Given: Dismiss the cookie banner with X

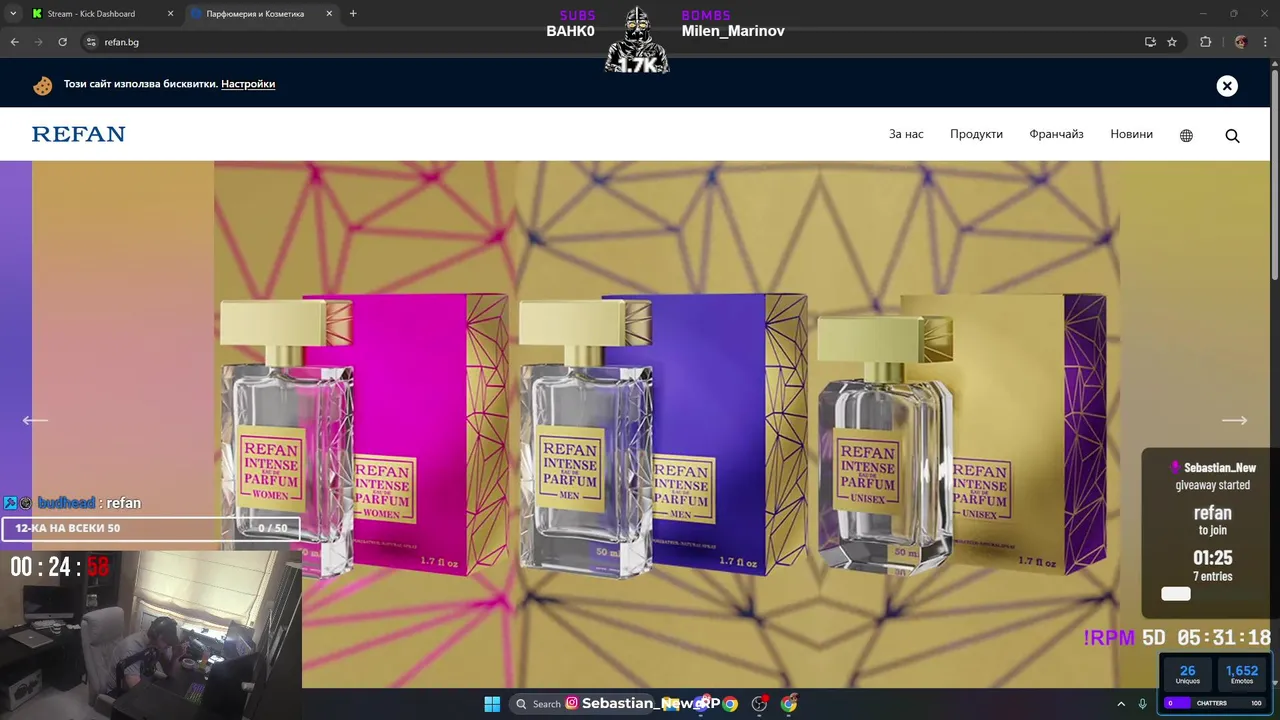Looking at the screenshot, I should [1227, 86].
